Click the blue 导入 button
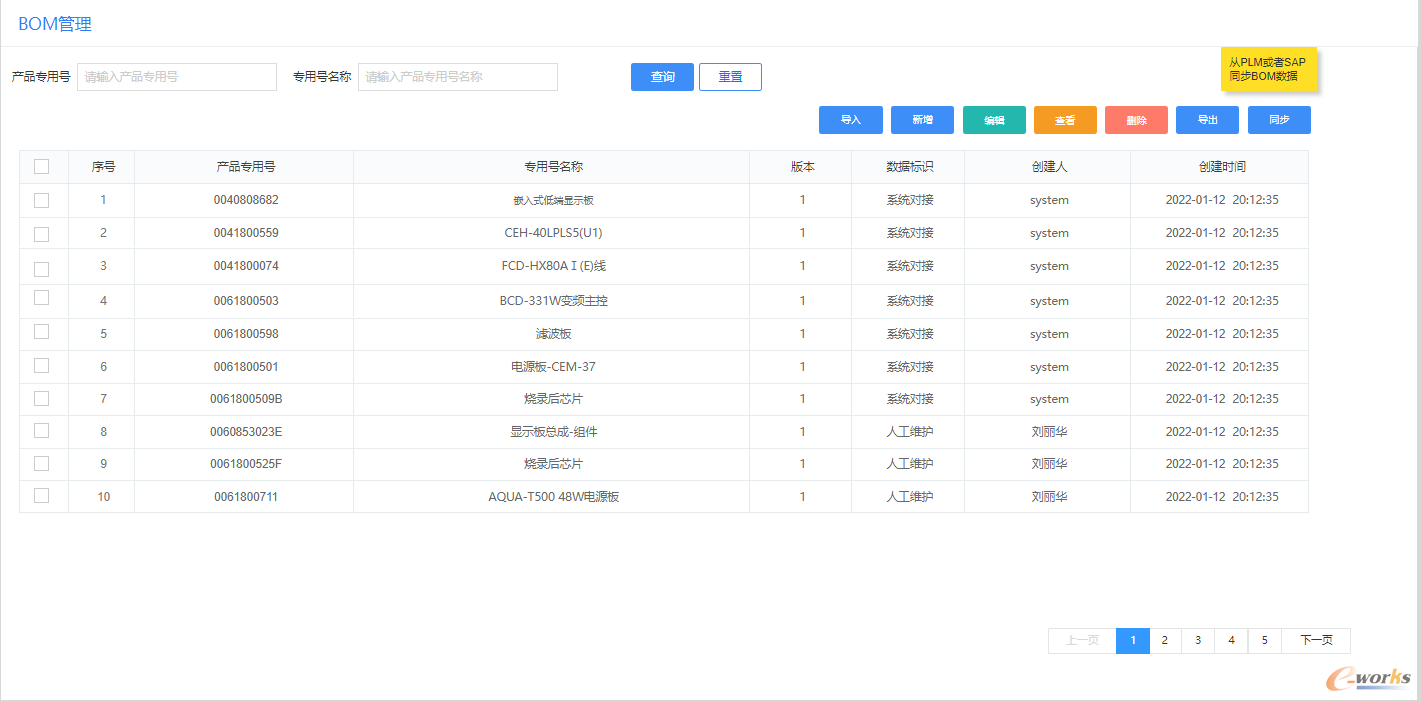Image resolution: width=1421 pixels, height=701 pixels. pos(851,120)
